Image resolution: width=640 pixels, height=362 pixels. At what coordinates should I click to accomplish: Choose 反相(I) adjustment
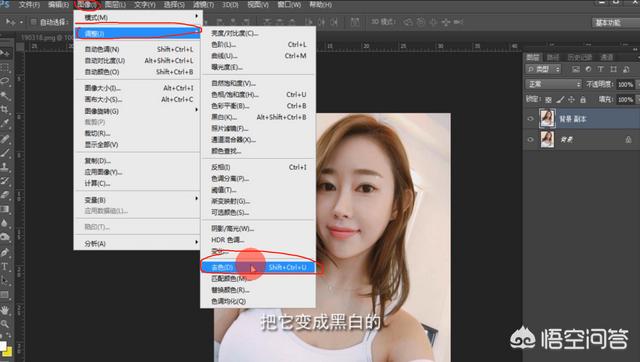click(258, 167)
